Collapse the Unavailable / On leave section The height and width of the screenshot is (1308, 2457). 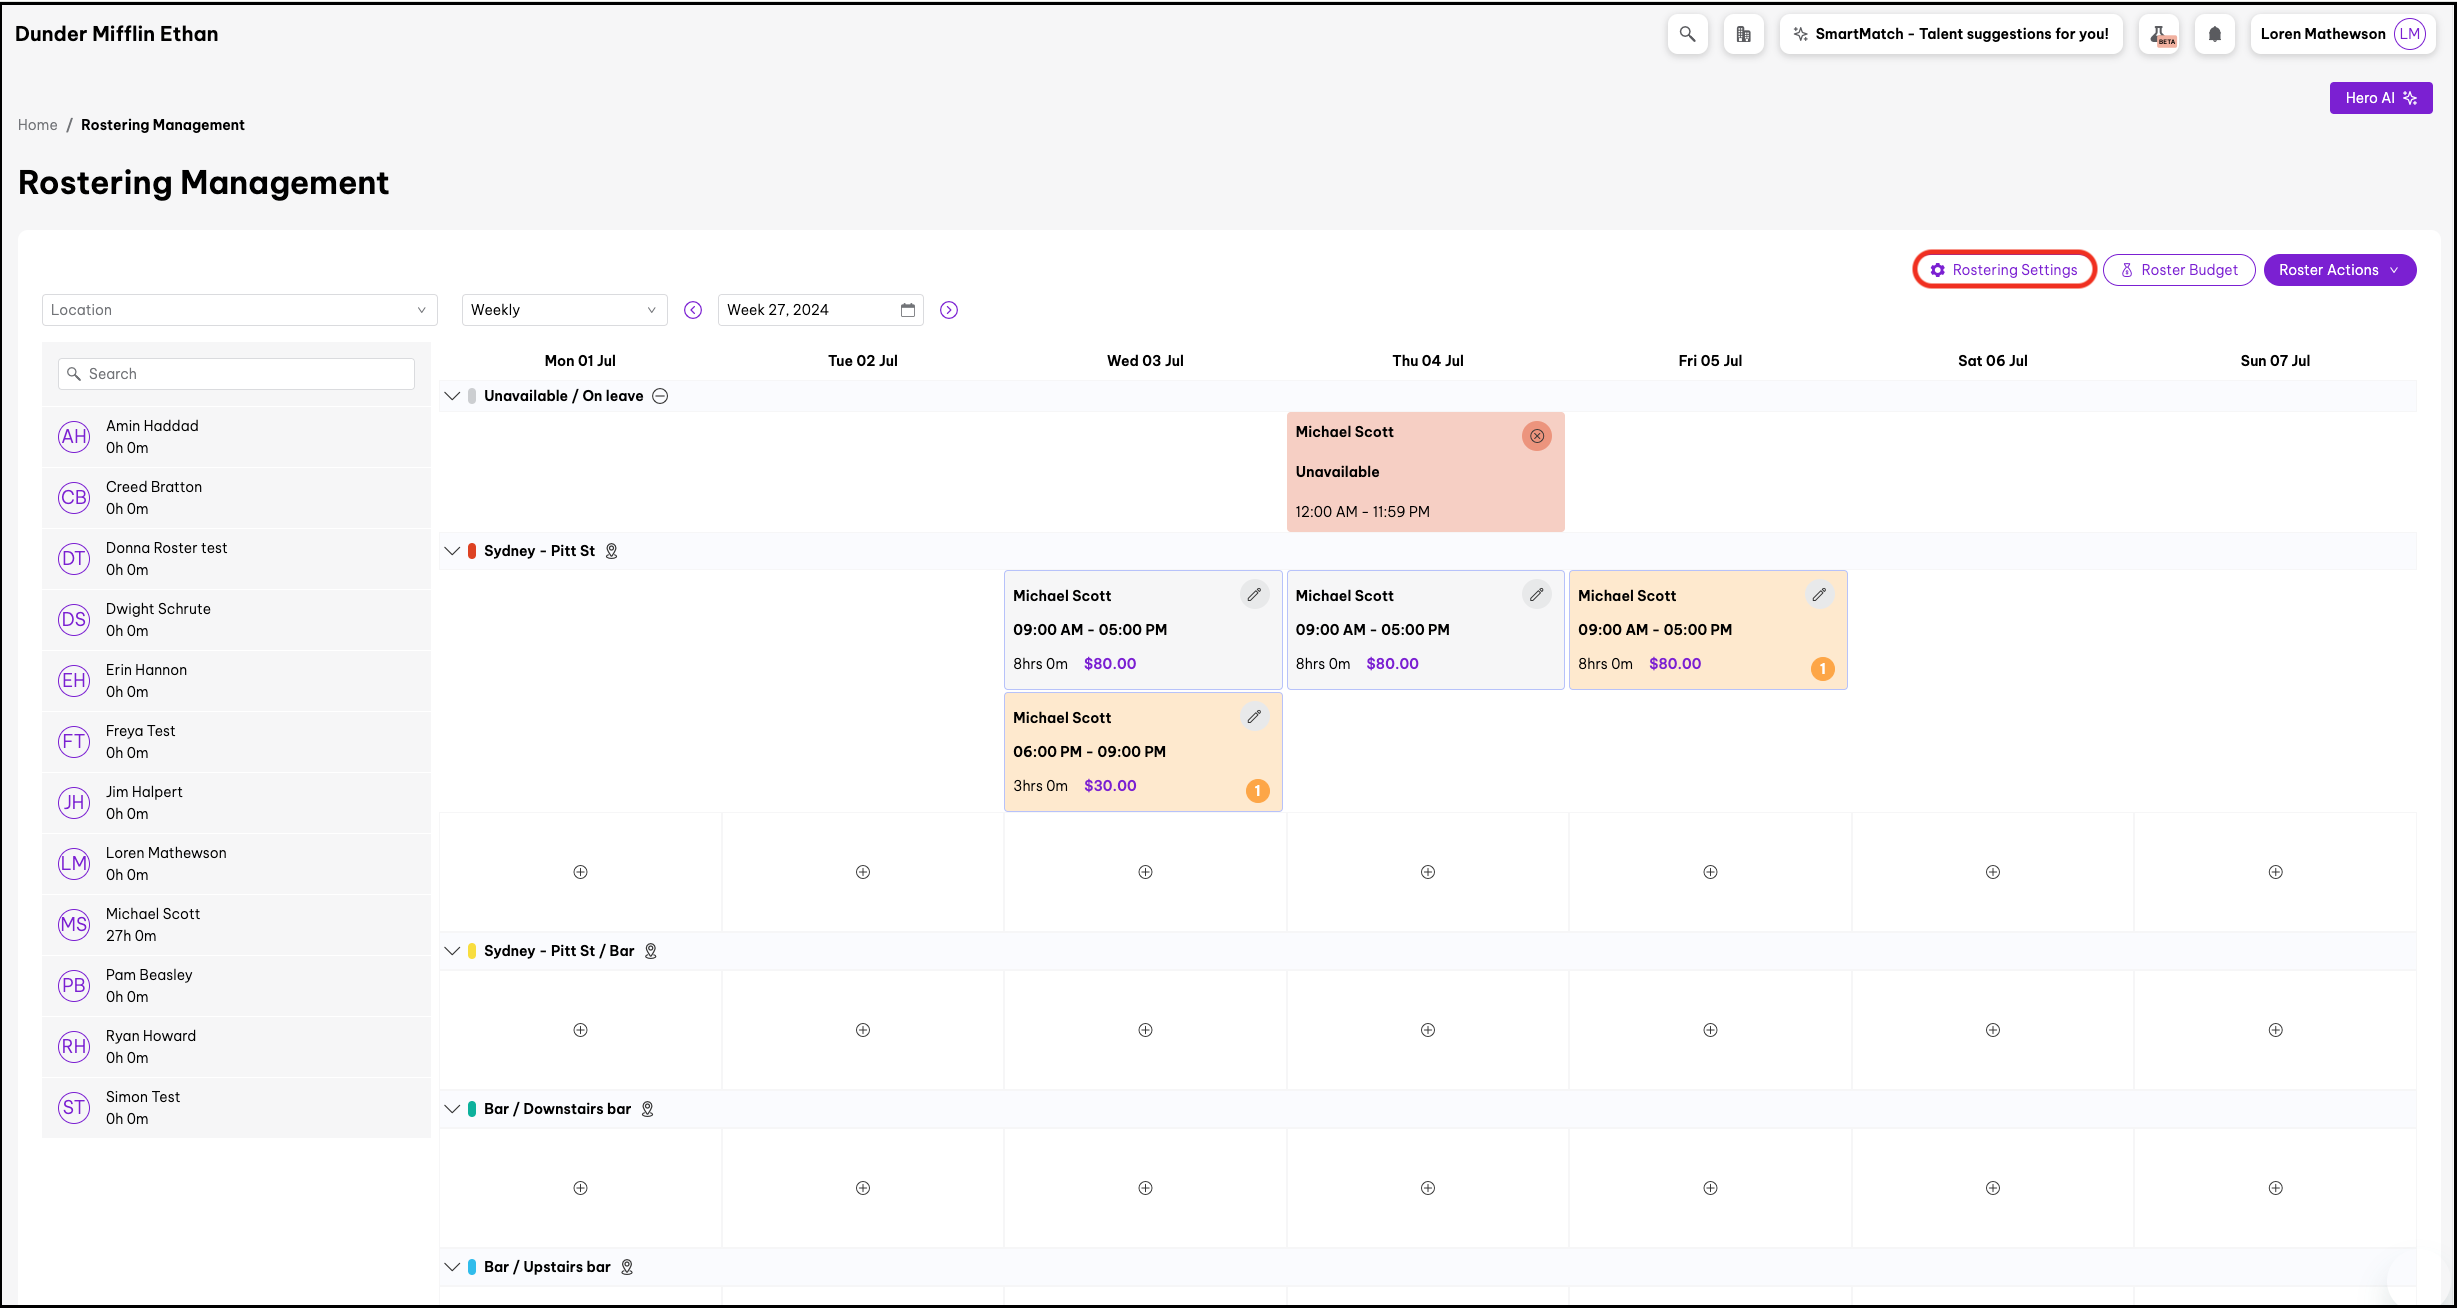452,396
